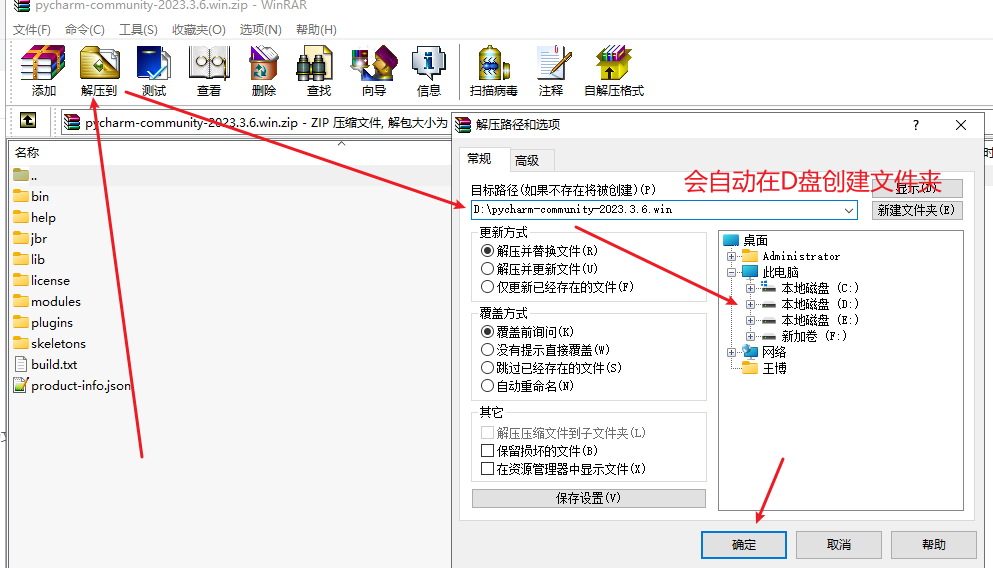Click the 测试 (Test) toolbar icon
Image resolution: width=993 pixels, height=568 pixels.
pyautogui.click(x=154, y=63)
